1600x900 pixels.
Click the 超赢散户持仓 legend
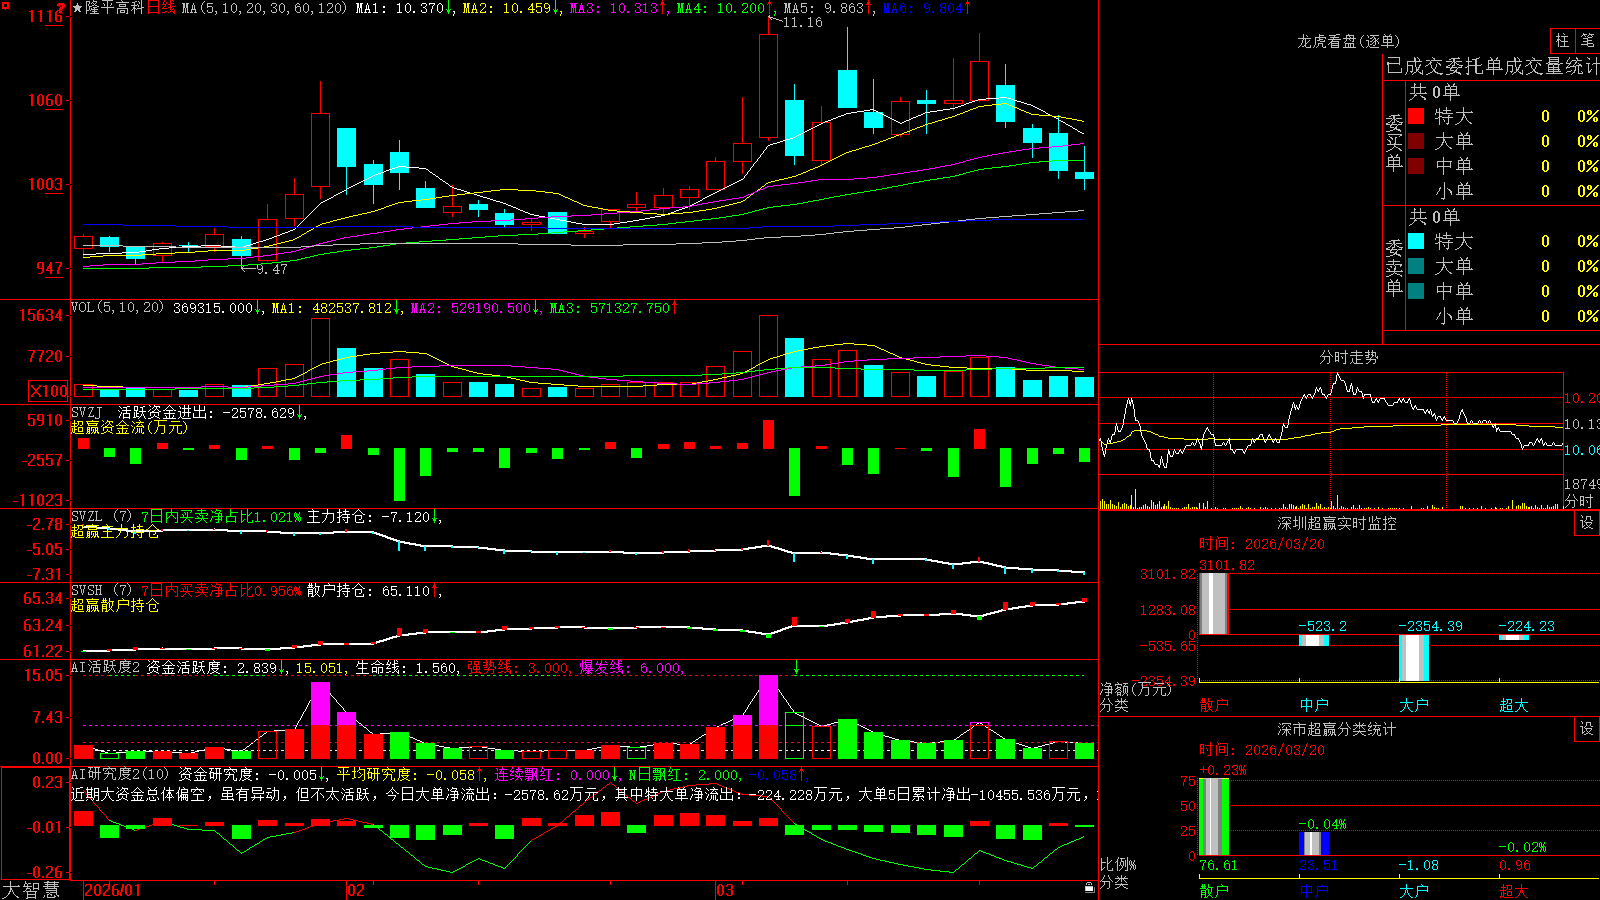(x=115, y=605)
